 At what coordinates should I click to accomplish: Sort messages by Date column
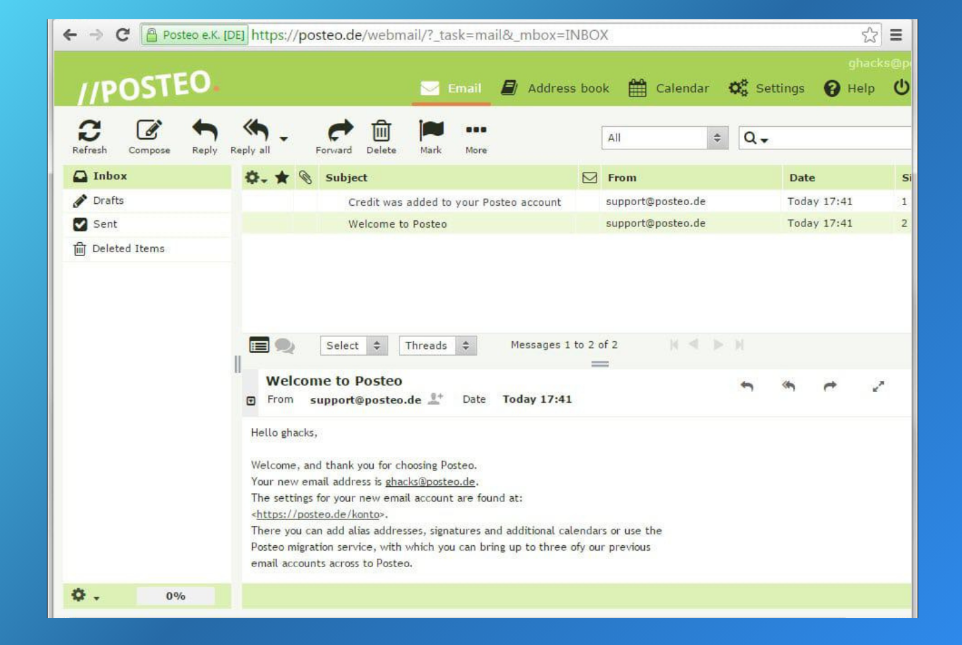click(x=802, y=177)
